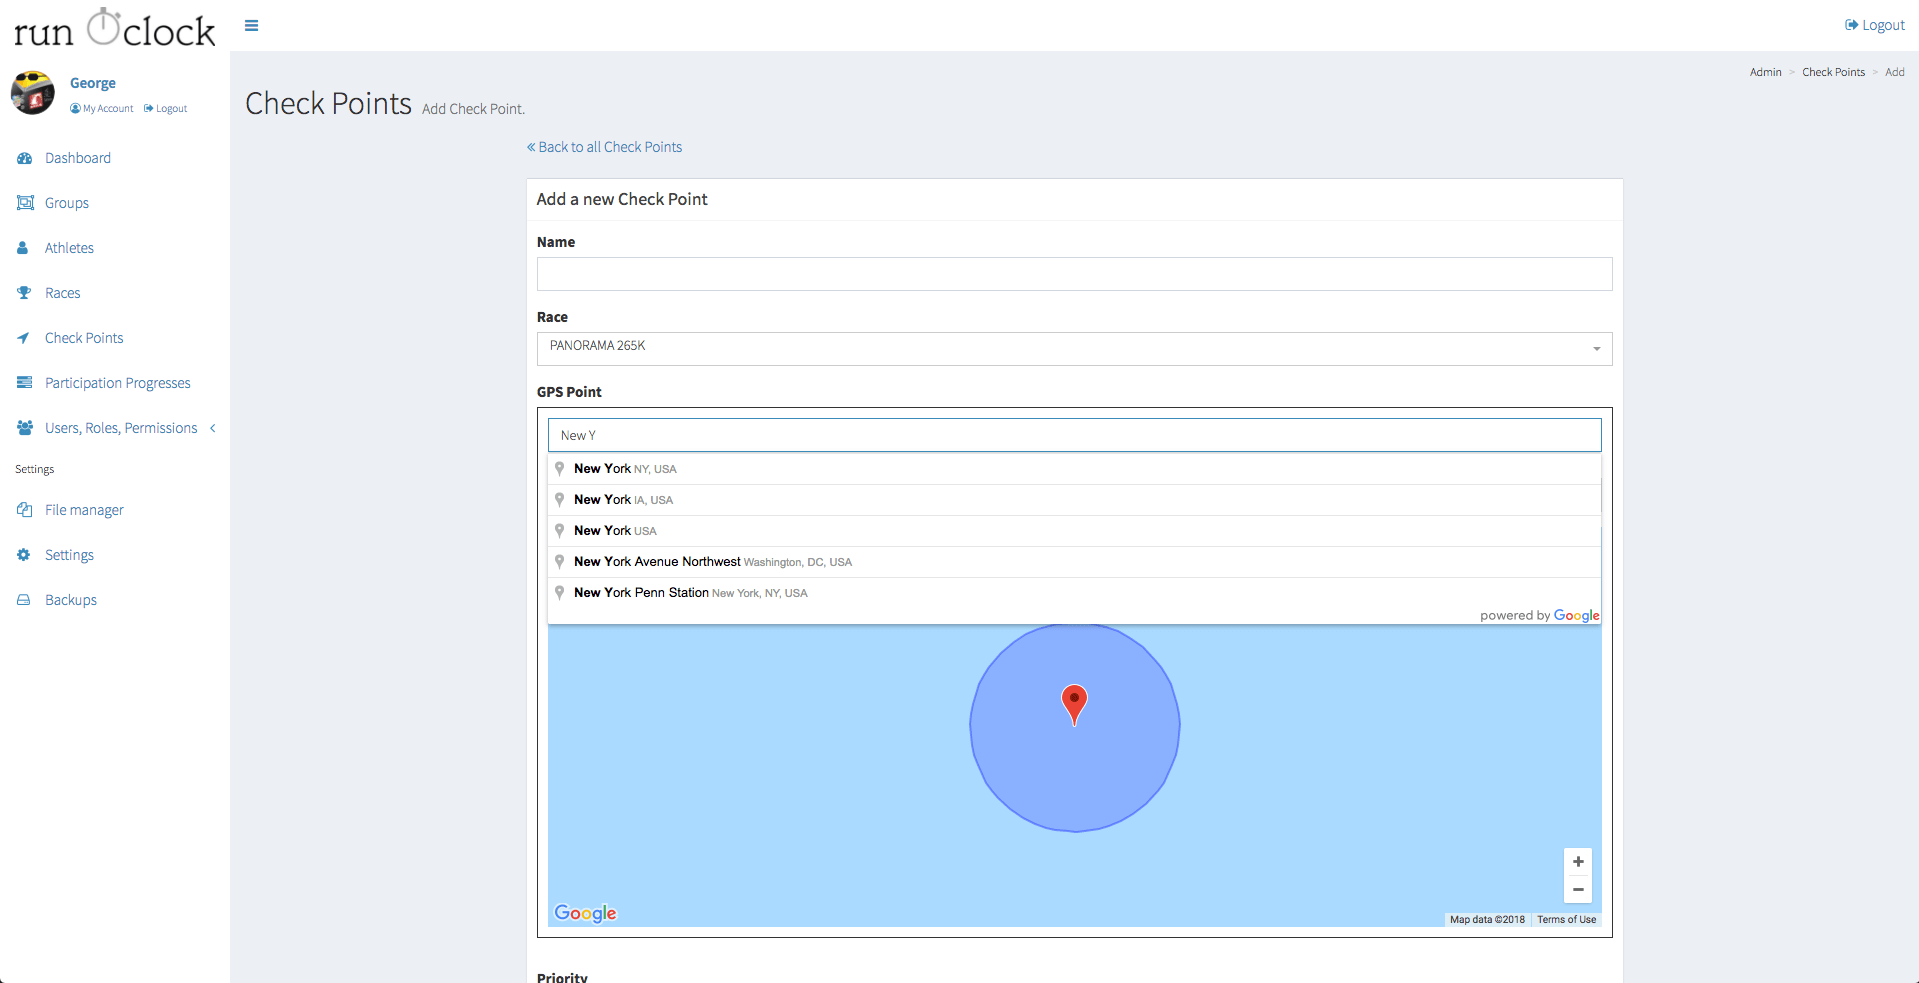Click the Backups drive icon
The width and height of the screenshot is (1919, 983).
pyautogui.click(x=24, y=600)
